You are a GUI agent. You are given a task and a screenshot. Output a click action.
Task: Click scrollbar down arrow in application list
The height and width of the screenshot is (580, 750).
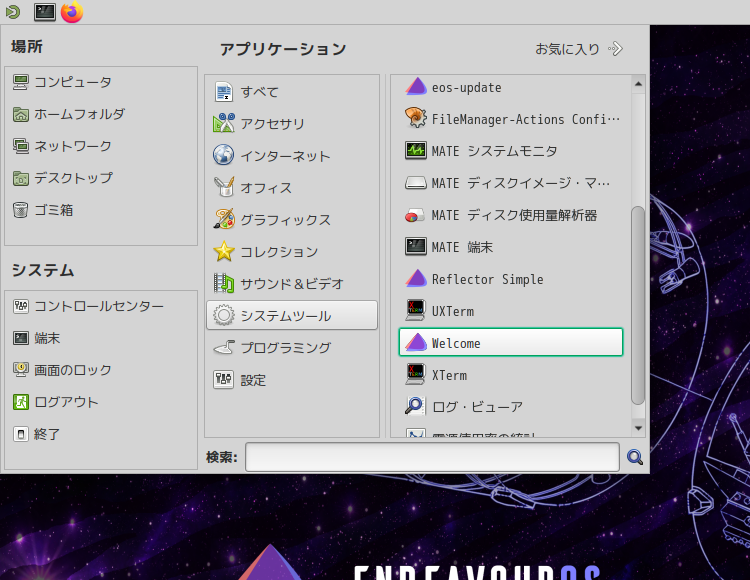tap(638, 428)
